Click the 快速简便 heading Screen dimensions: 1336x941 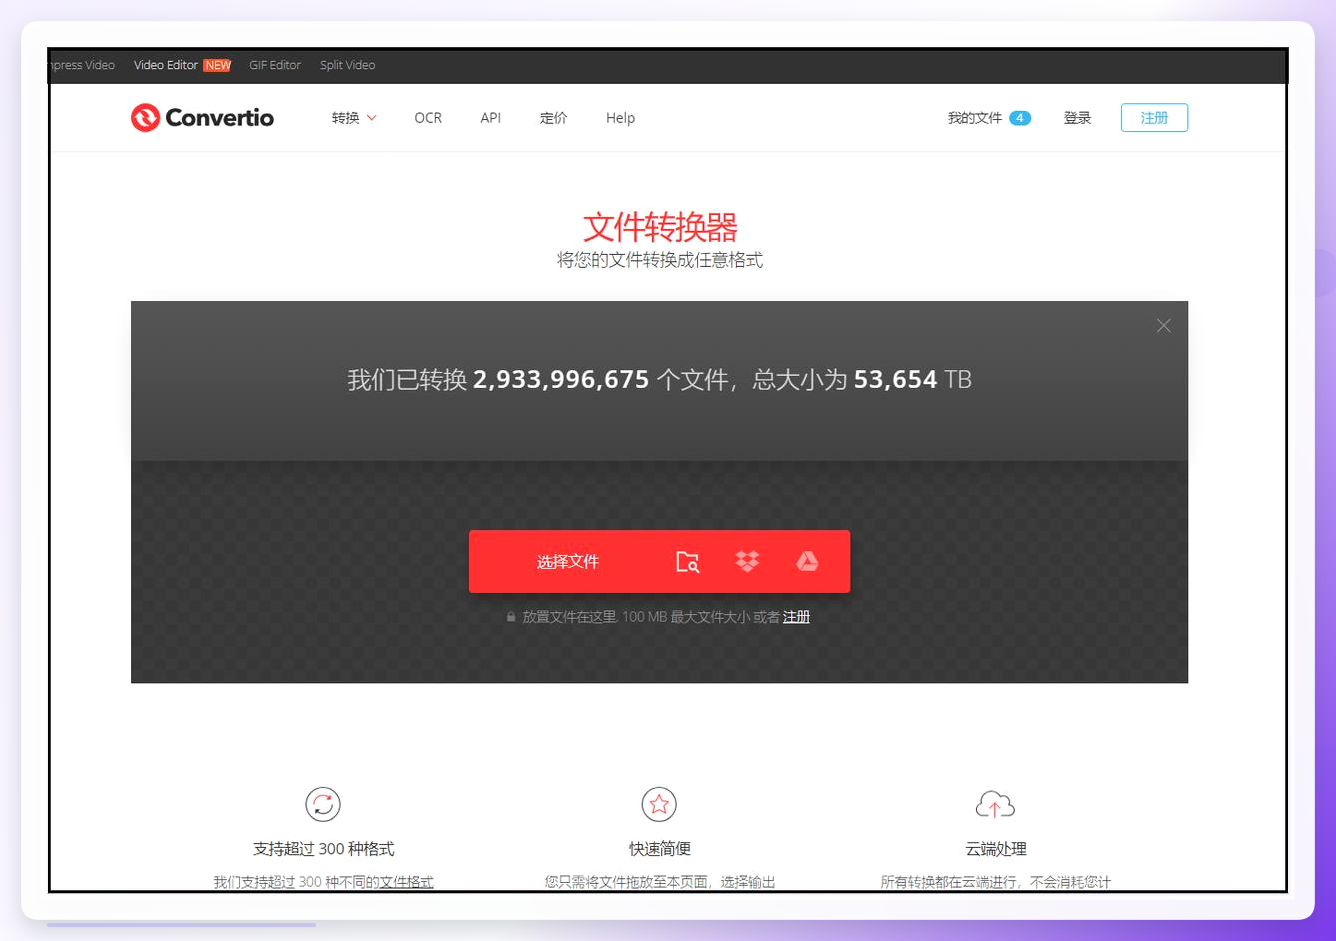pos(659,849)
